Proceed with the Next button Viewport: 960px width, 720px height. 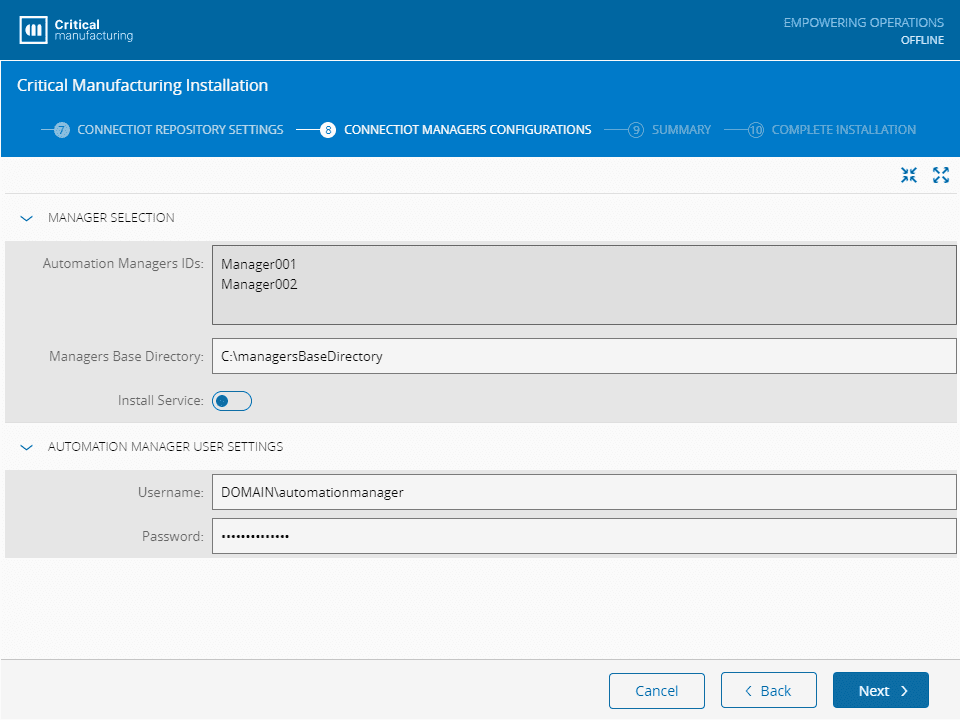pyautogui.click(x=880, y=691)
